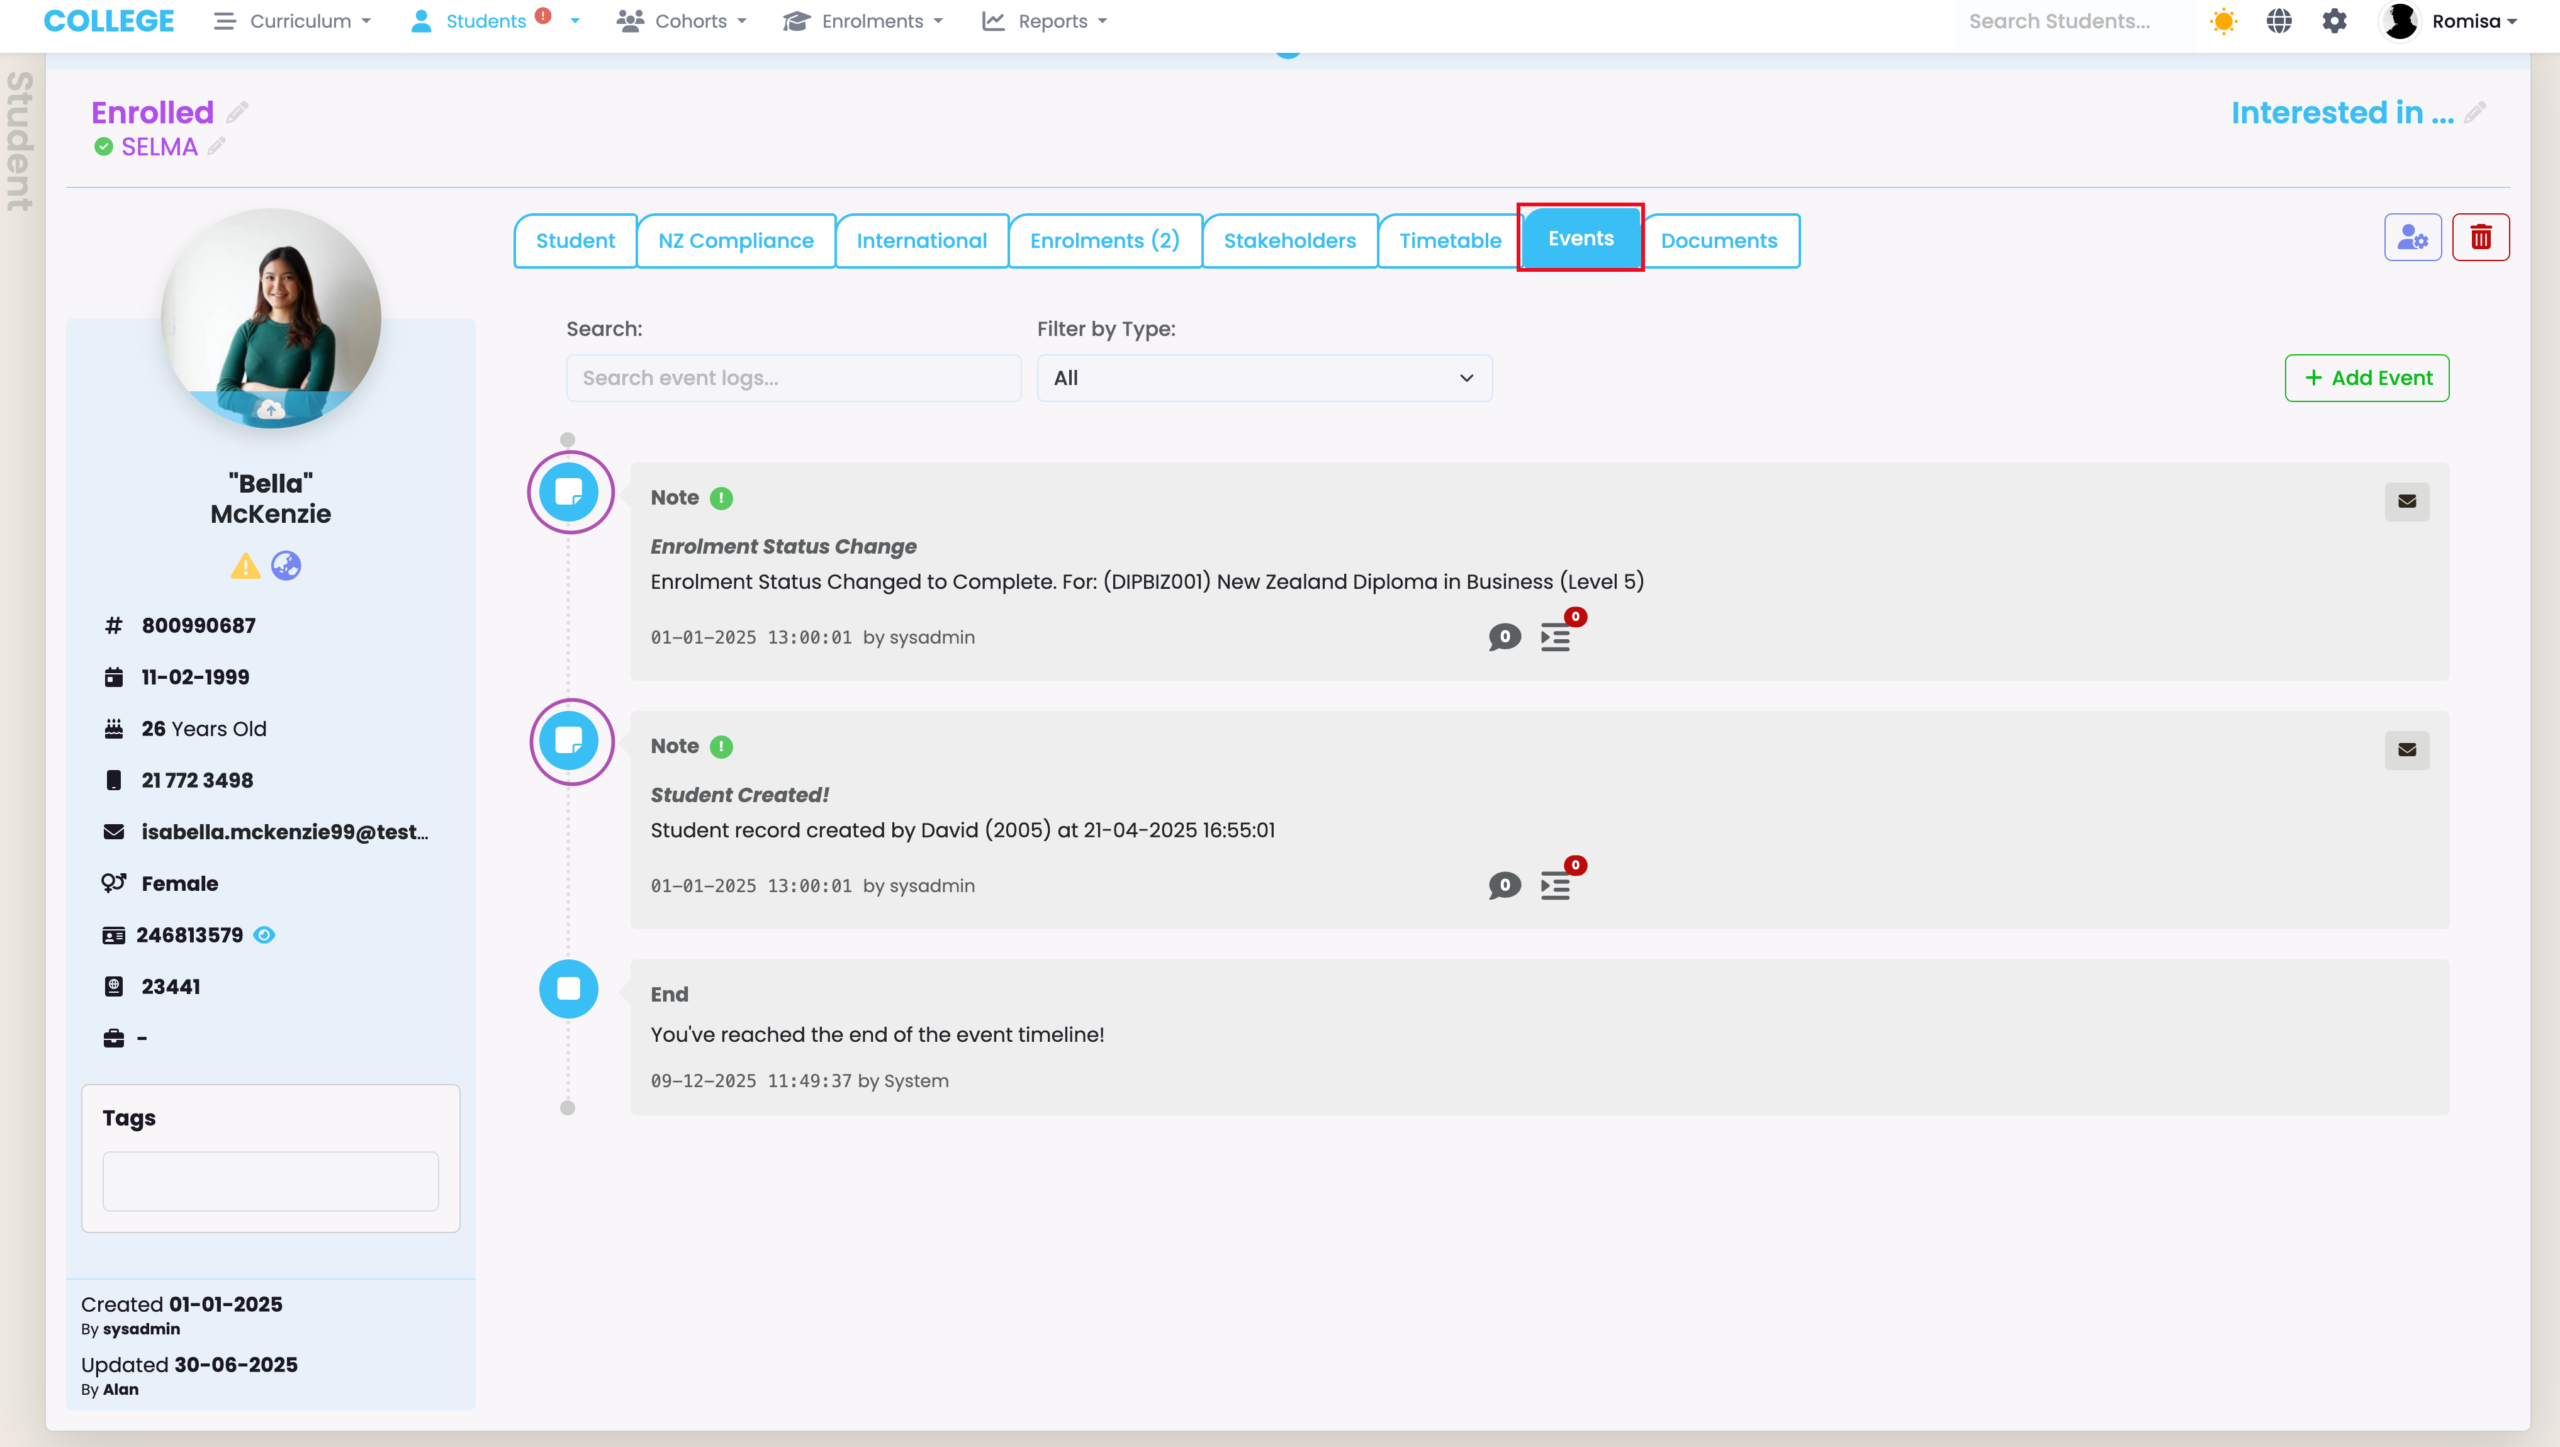Edit Enrolled status with pencil icon
The width and height of the screenshot is (2560, 1447).
pos(237,112)
